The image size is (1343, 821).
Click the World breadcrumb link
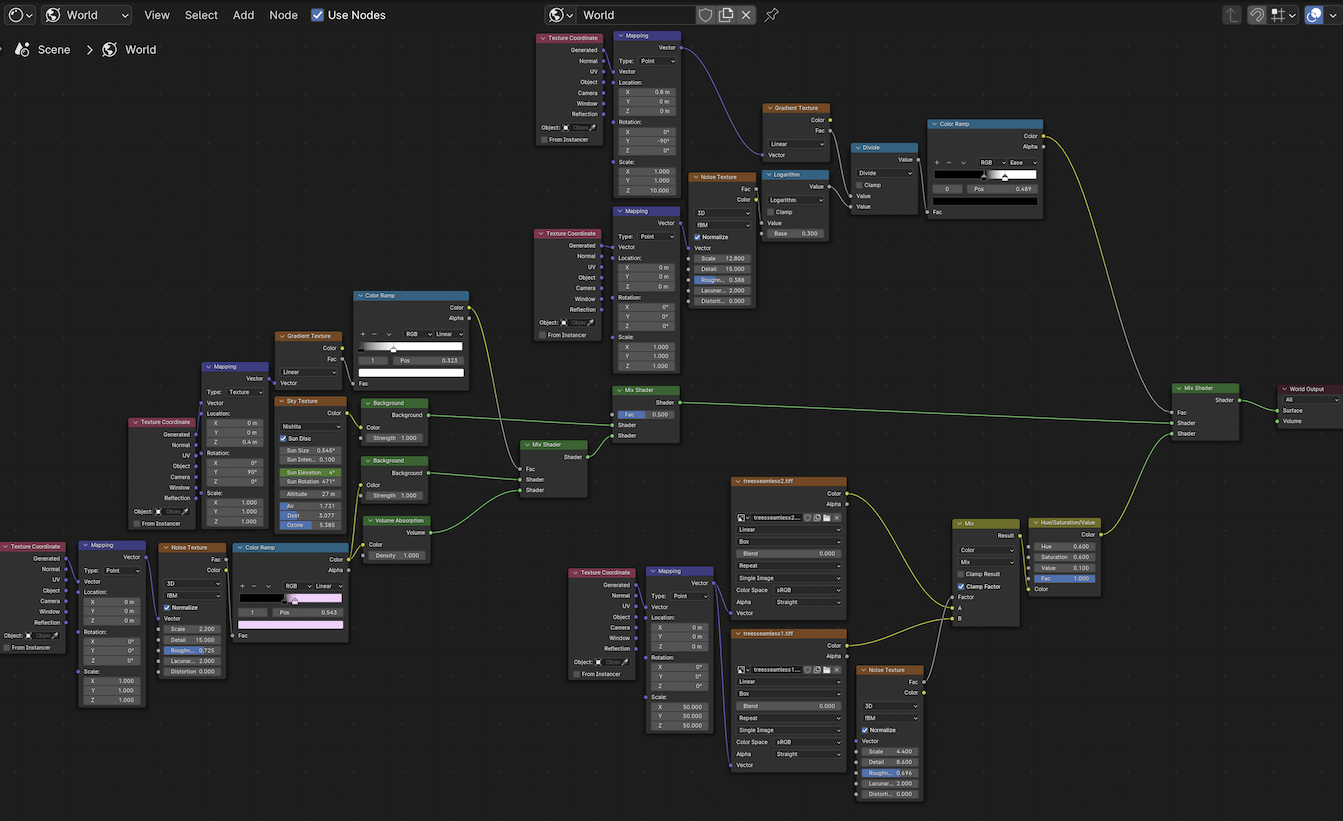pos(140,49)
